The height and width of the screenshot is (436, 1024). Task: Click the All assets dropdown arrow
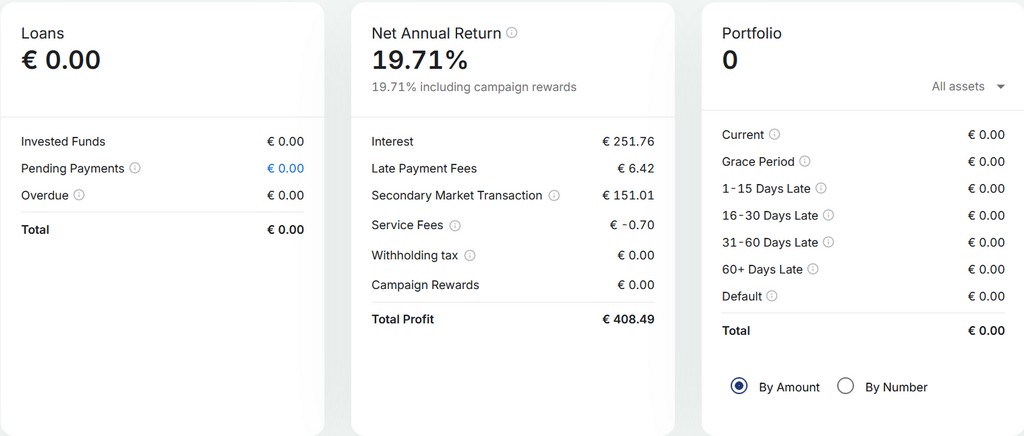click(1000, 87)
